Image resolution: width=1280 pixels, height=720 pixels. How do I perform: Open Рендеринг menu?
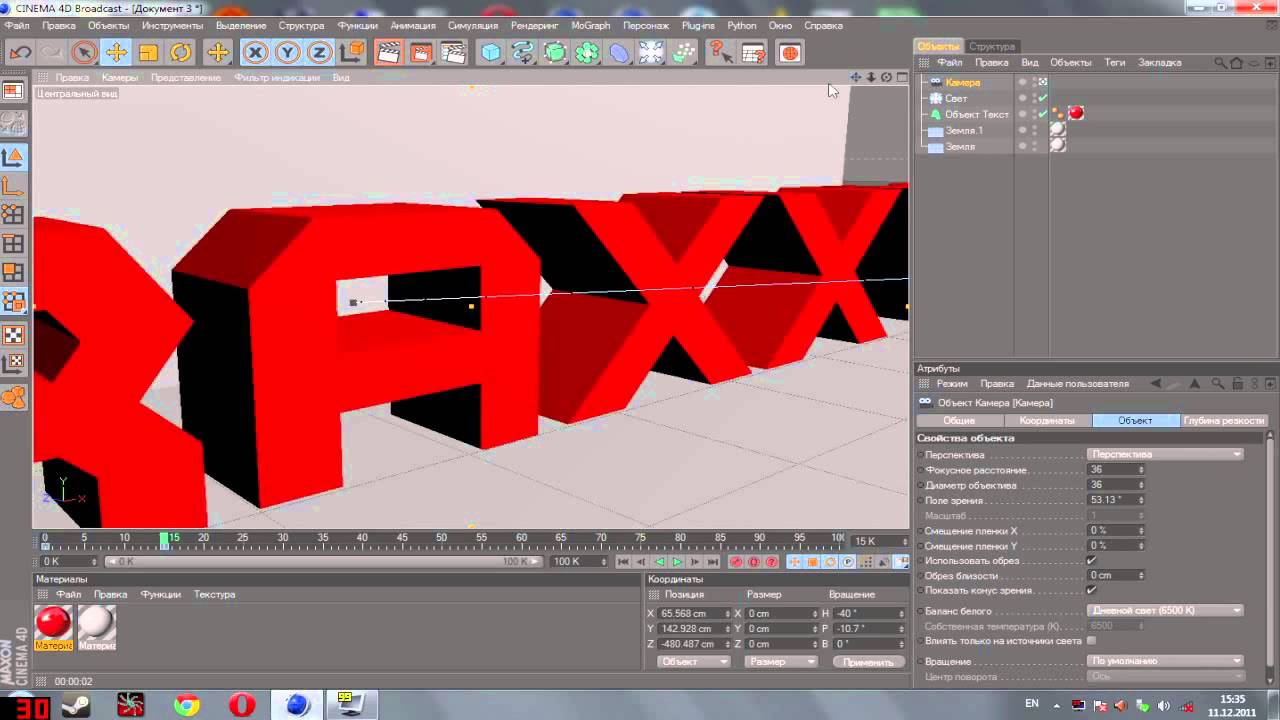[x=534, y=25]
